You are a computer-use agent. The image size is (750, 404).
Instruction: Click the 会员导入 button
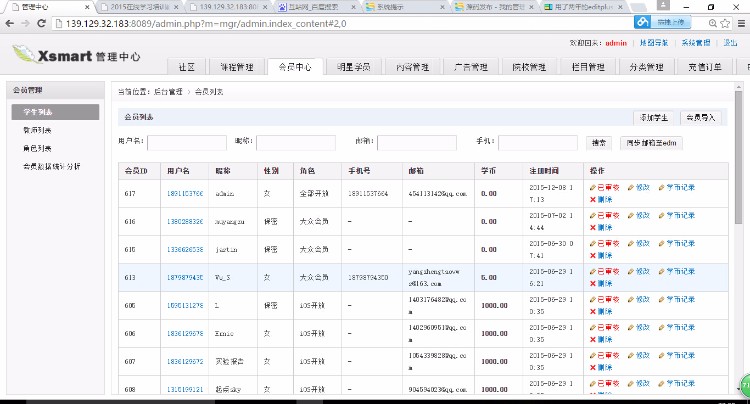700,118
